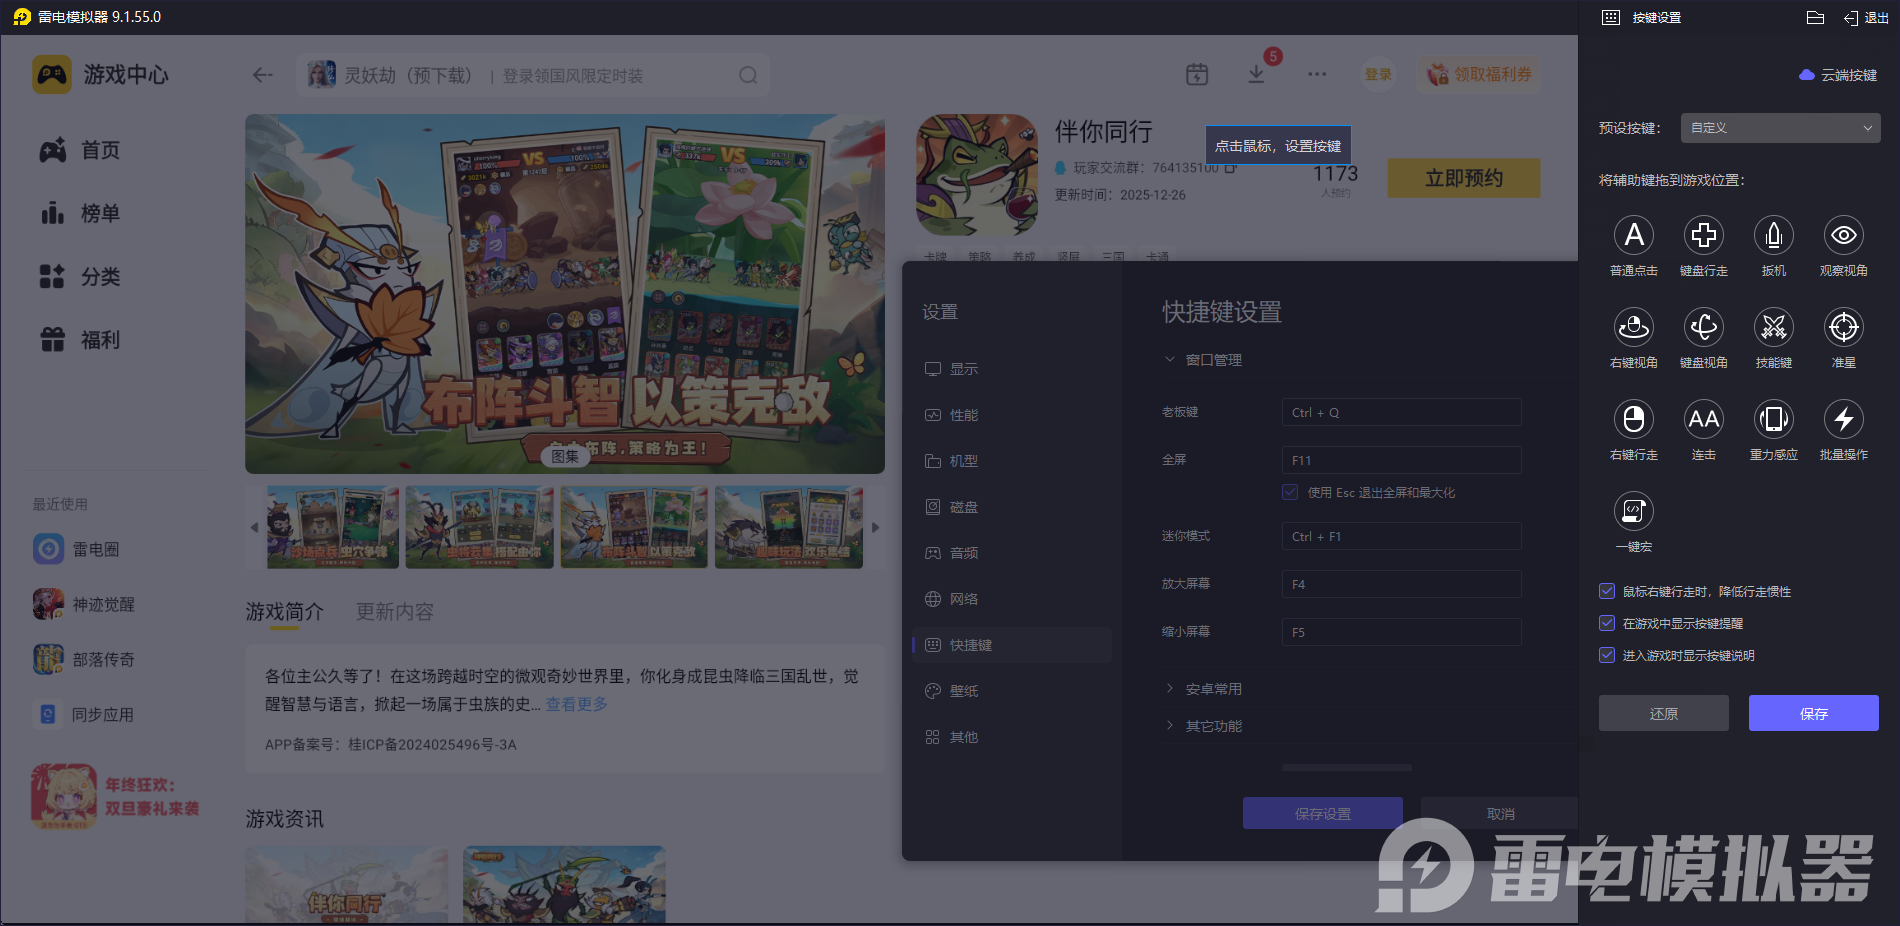Open folder icon in keymap title bar
Viewport: 1900px width, 926px height.
[1816, 17]
